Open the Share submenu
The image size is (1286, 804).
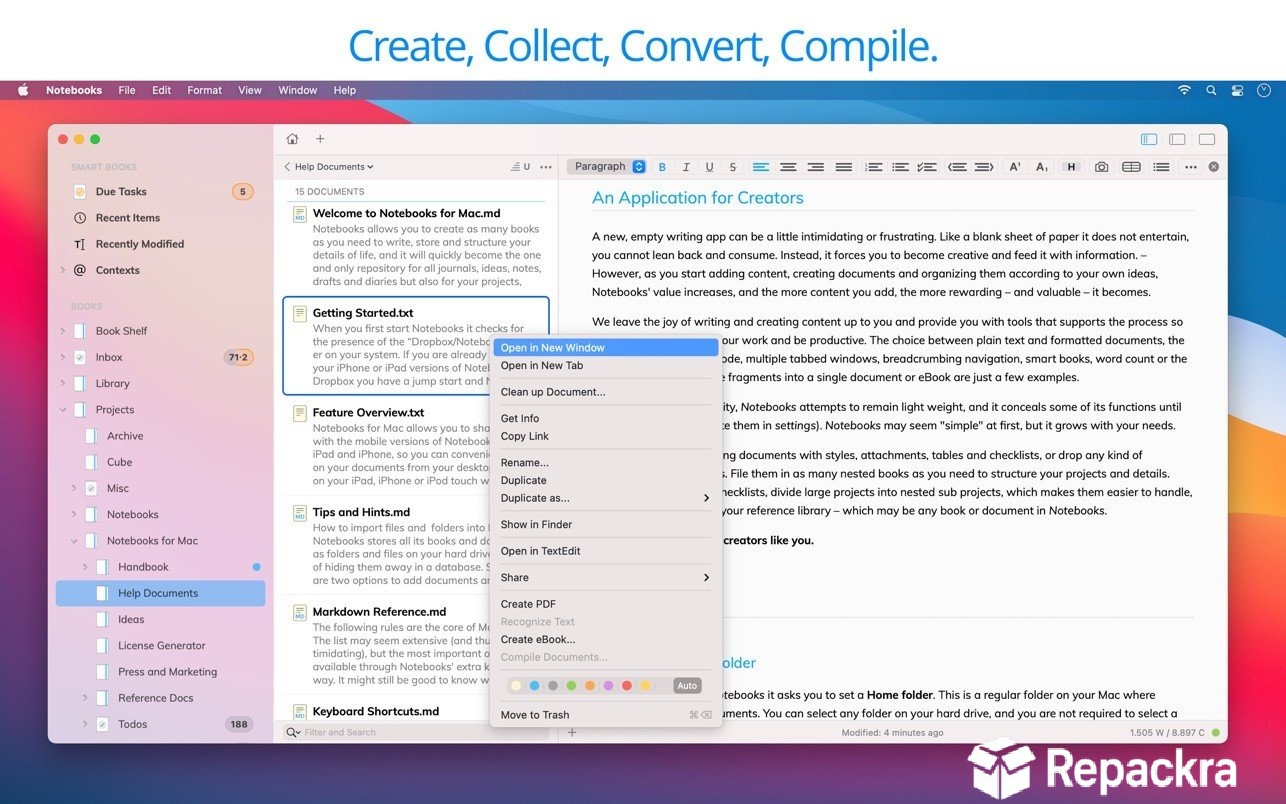click(606, 577)
